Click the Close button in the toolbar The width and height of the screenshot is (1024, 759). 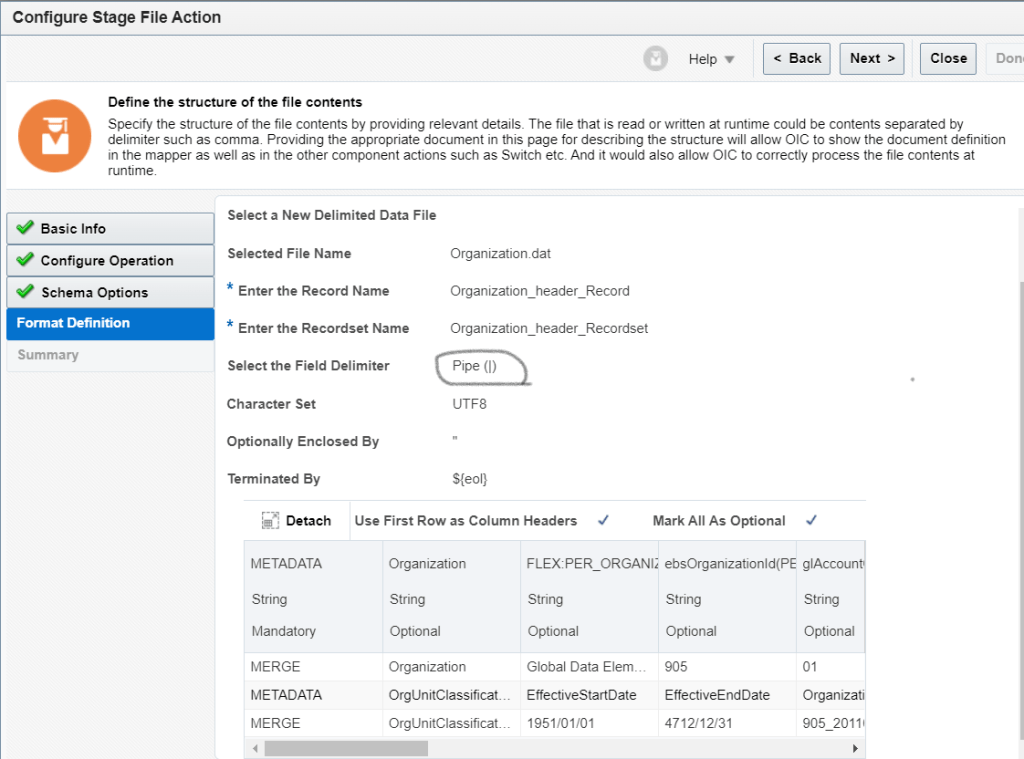[x=948, y=58]
